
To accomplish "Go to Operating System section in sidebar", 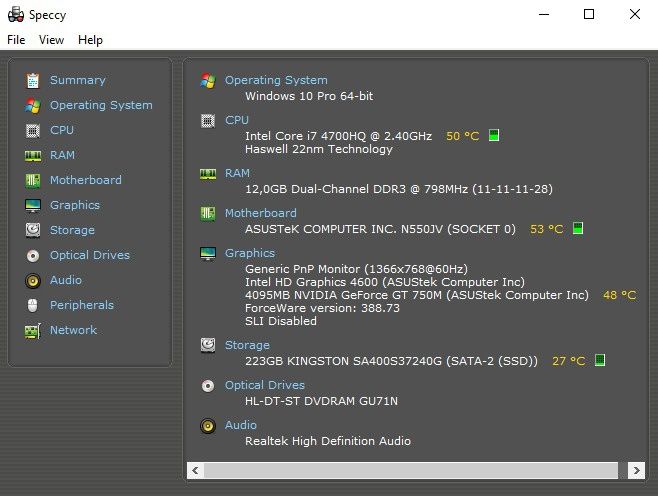I will [x=101, y=105].
